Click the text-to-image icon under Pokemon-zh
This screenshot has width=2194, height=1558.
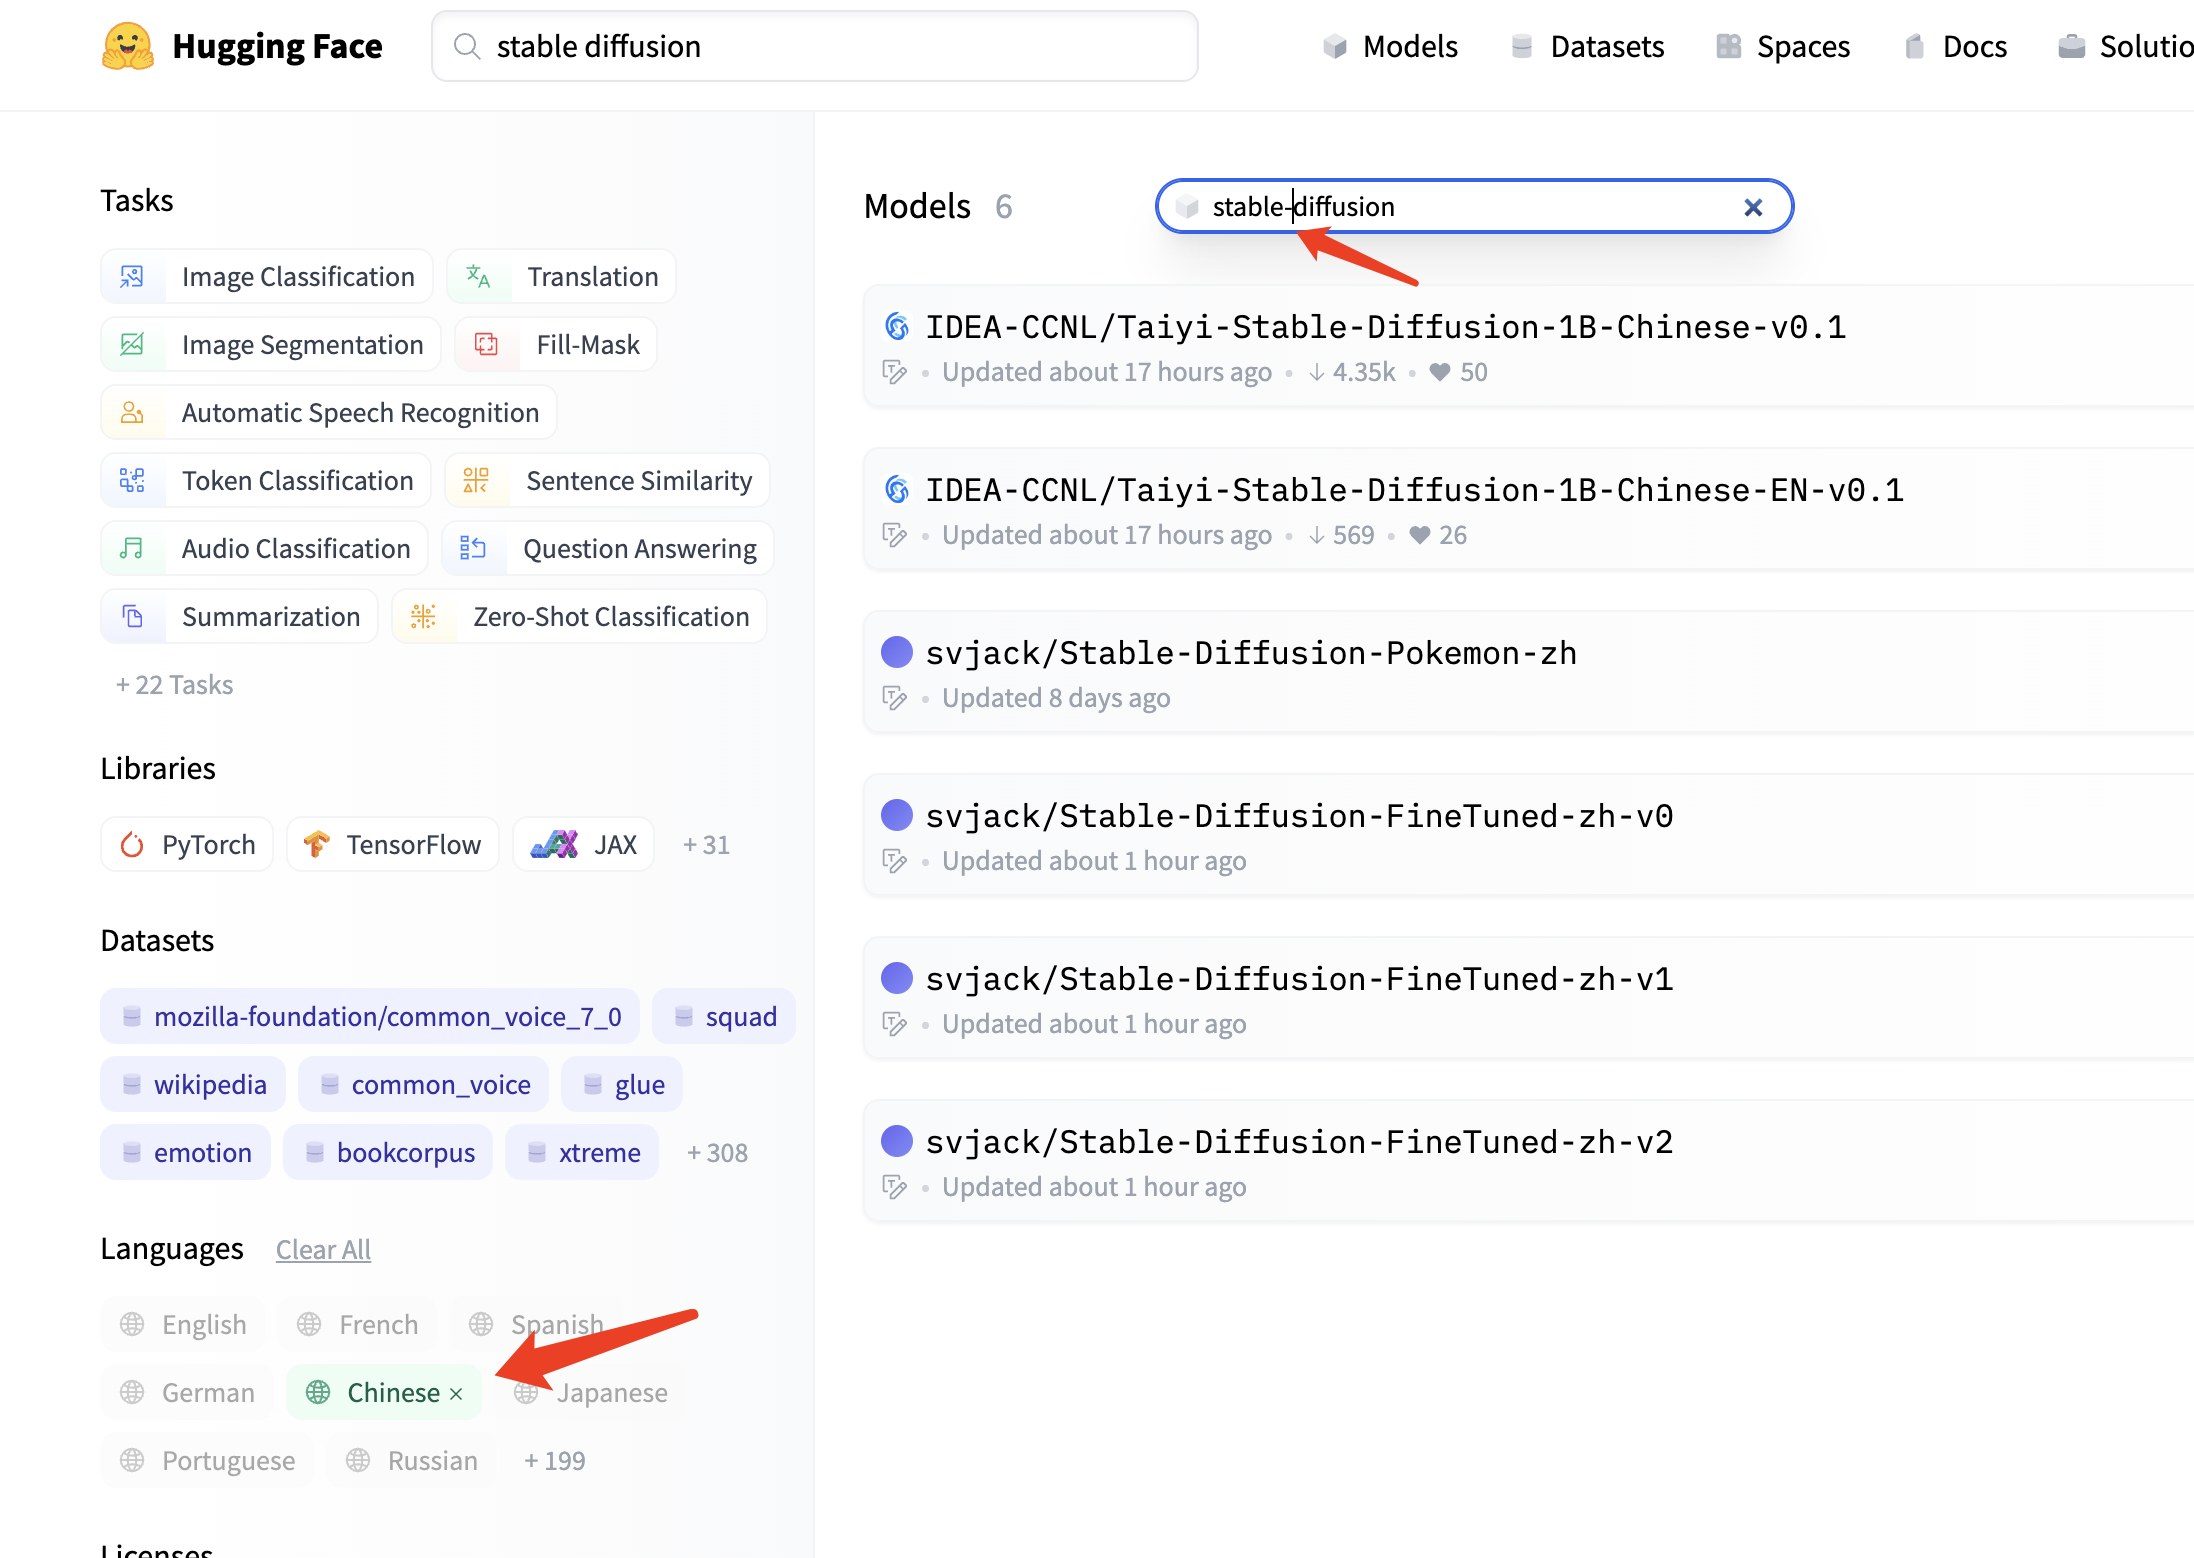click(x=895, y=698)
